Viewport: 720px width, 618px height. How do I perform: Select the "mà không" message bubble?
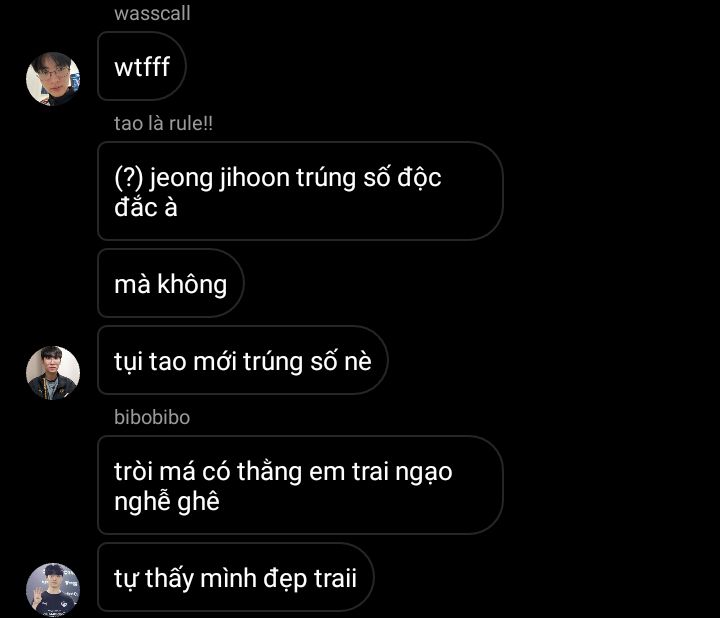coord(171,283)
